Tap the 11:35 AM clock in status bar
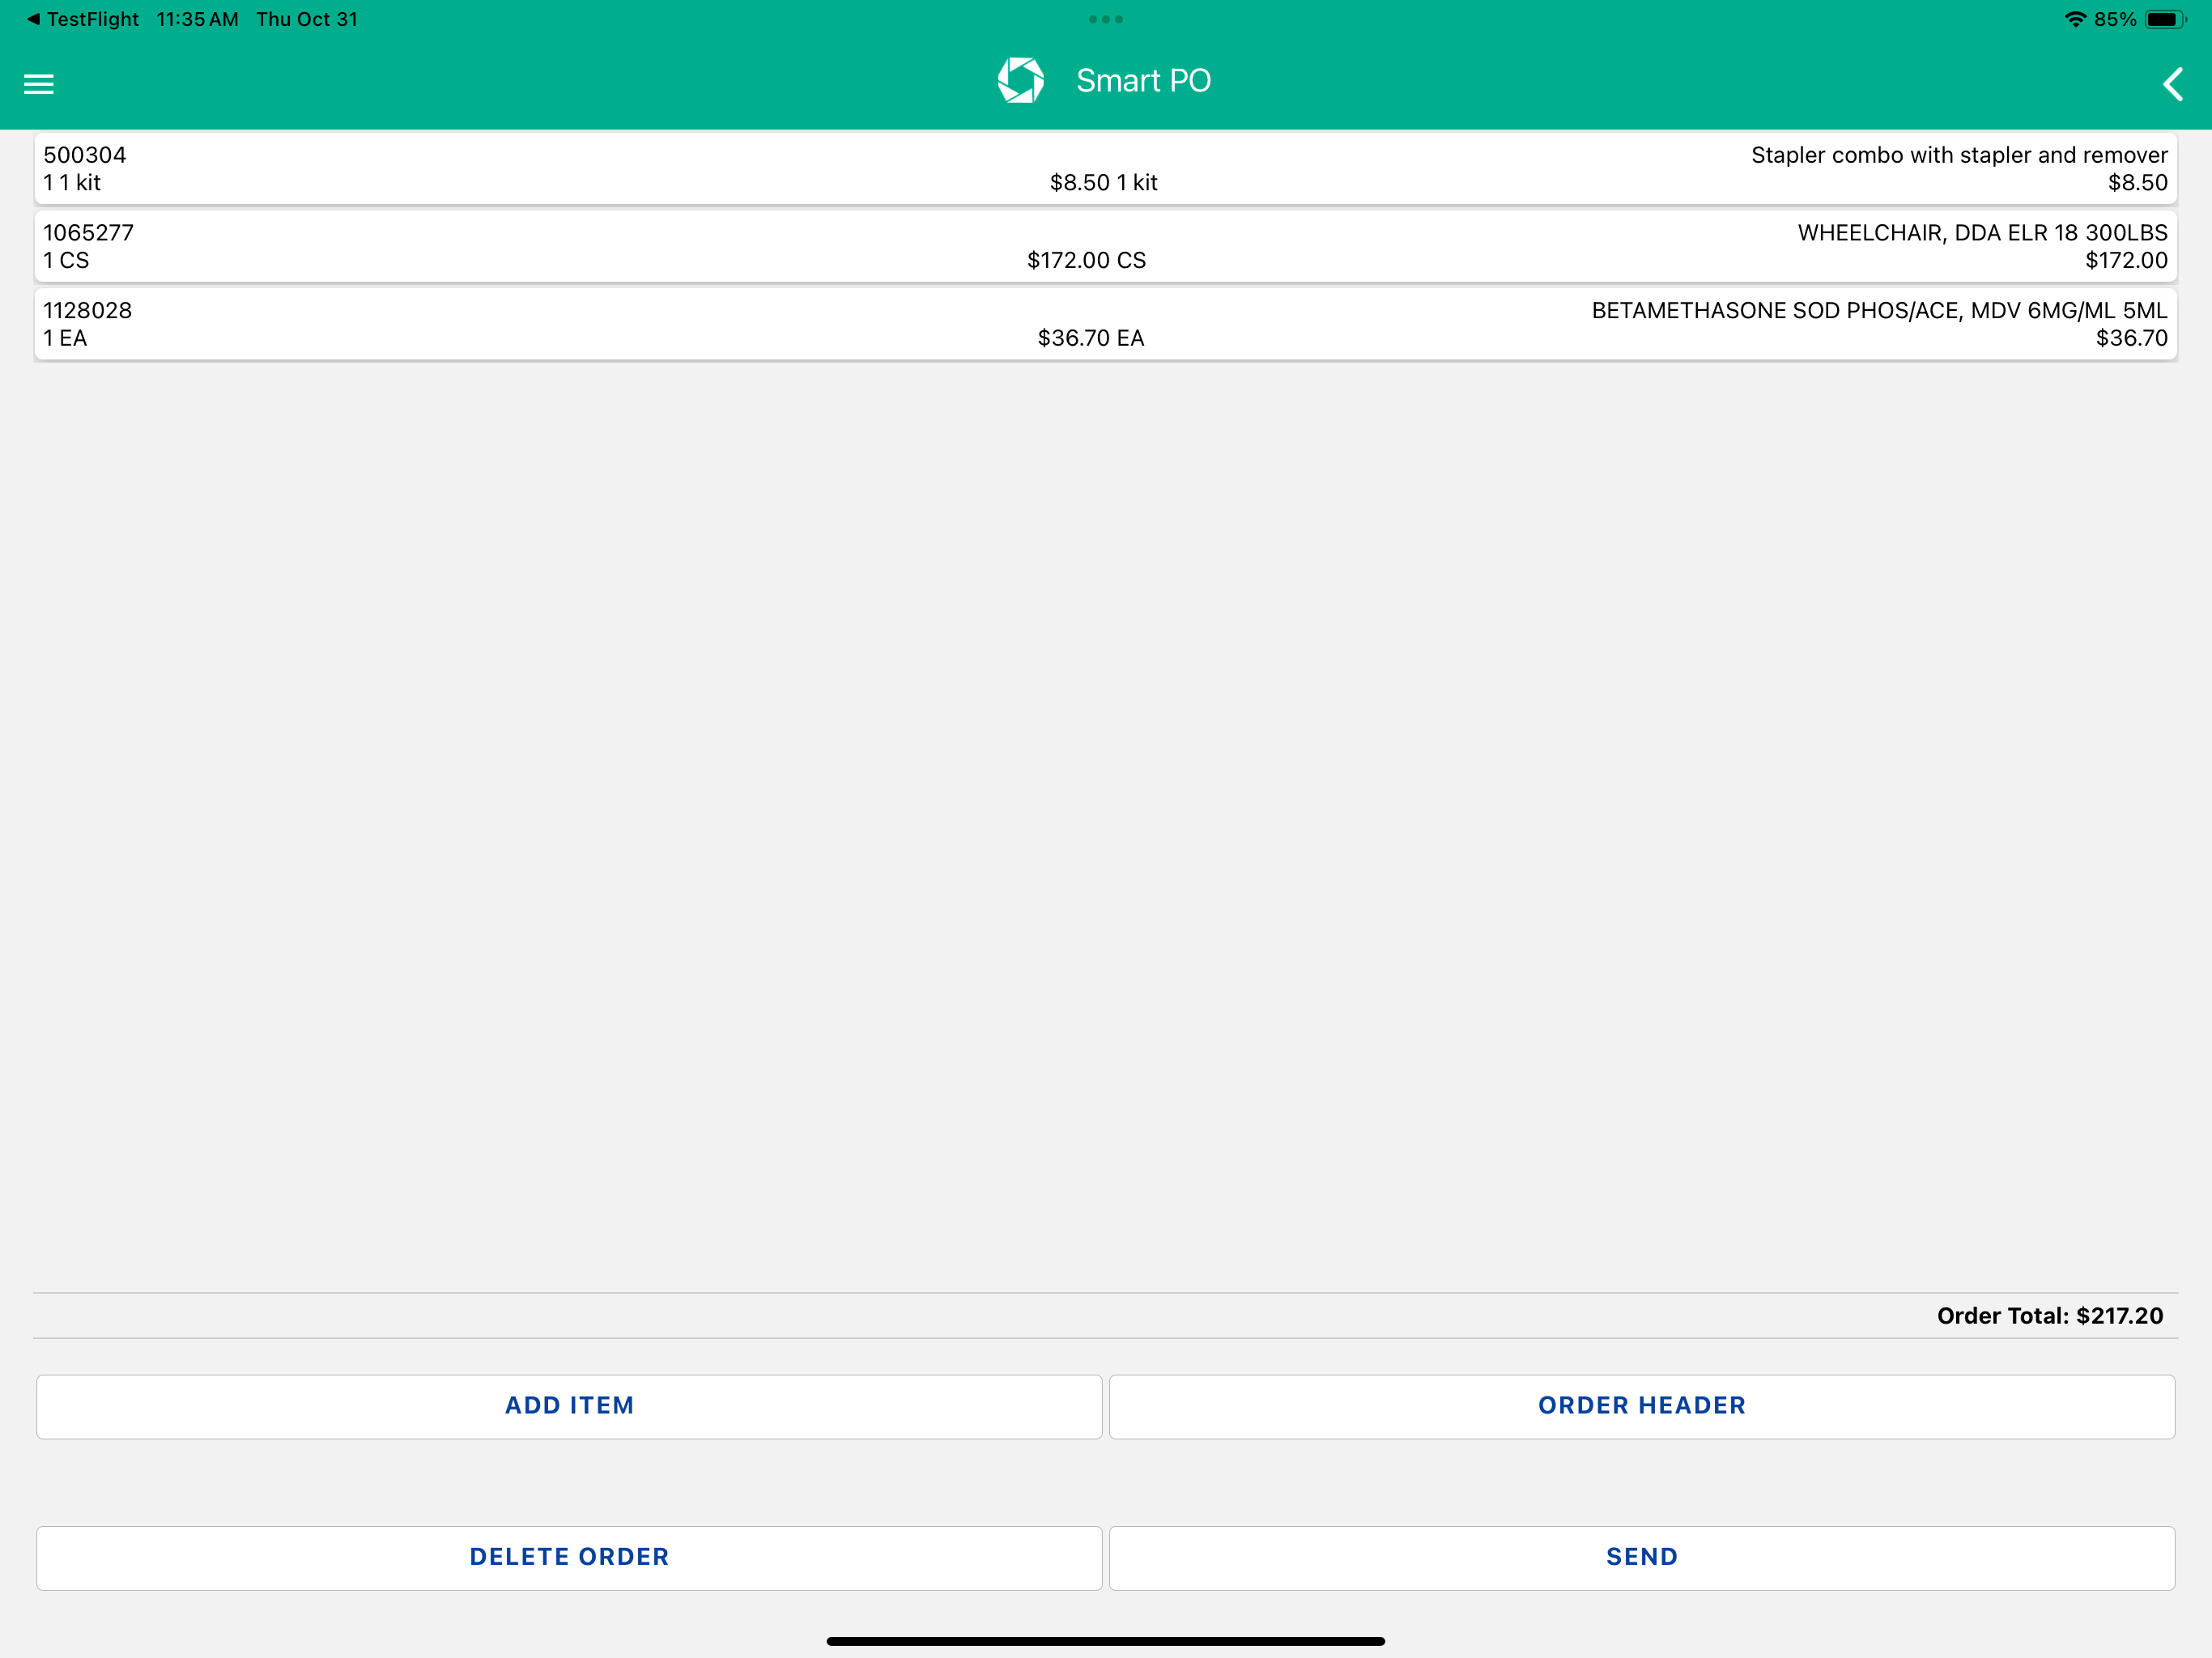The height and width of the screenshot is (1658, 2212). 197,19
